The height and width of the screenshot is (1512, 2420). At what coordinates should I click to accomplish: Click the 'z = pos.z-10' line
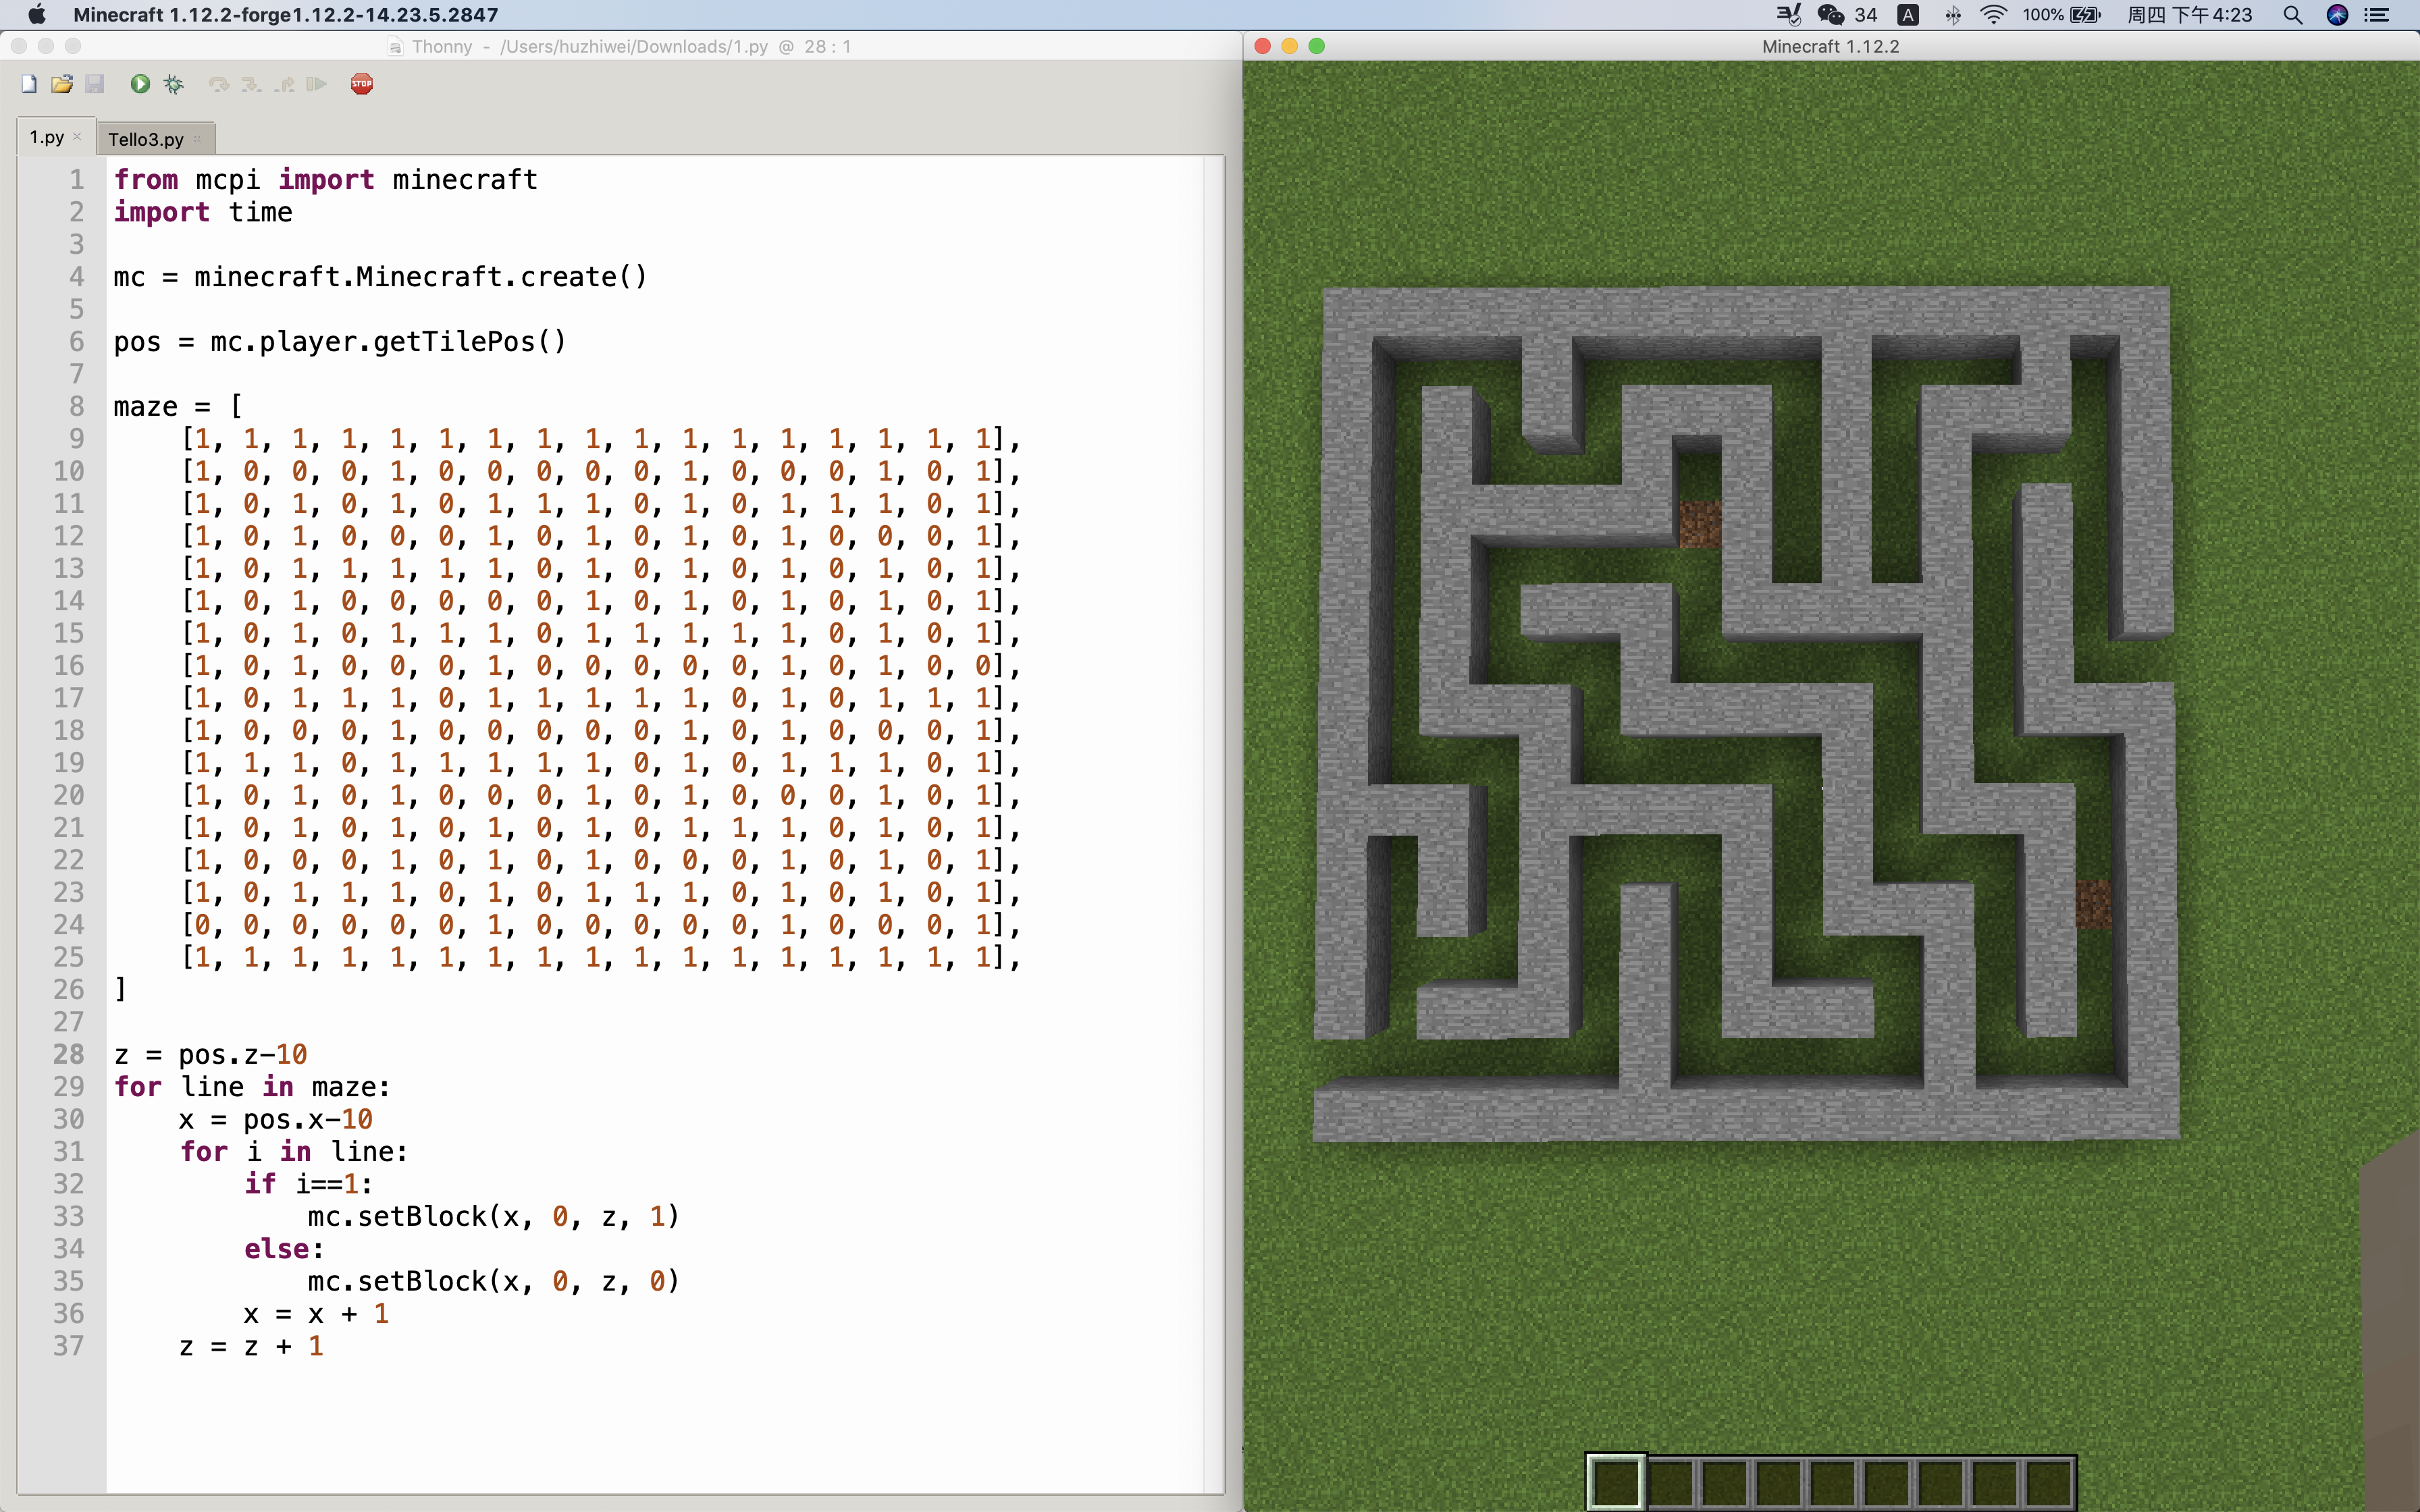coord(211,1055)
